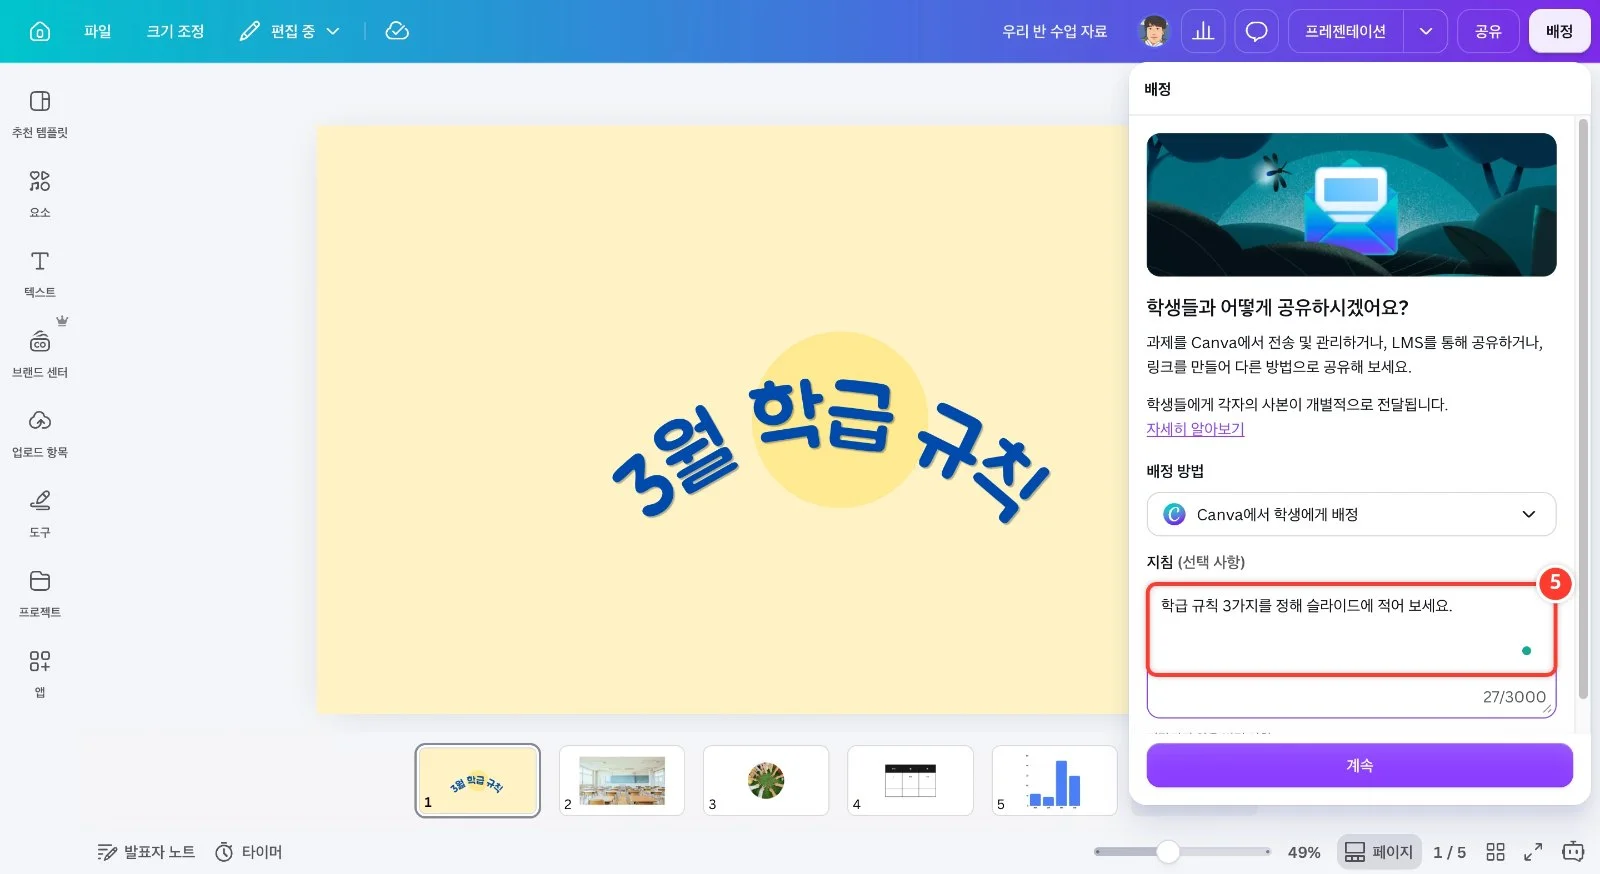Toggle the 페이지 thumbnails view
The width and height of the screenshot is (1600, 874).
1379,852
